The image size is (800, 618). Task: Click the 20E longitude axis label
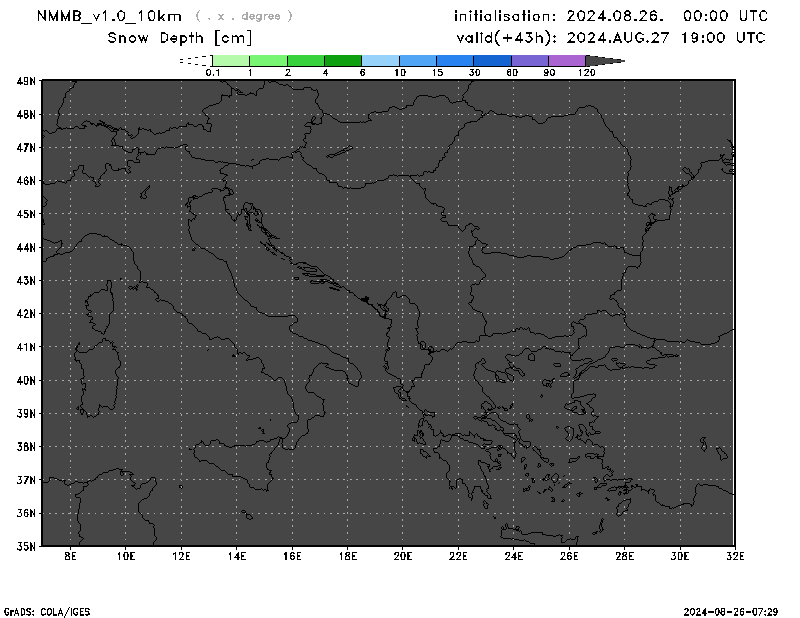coord(403,554)
